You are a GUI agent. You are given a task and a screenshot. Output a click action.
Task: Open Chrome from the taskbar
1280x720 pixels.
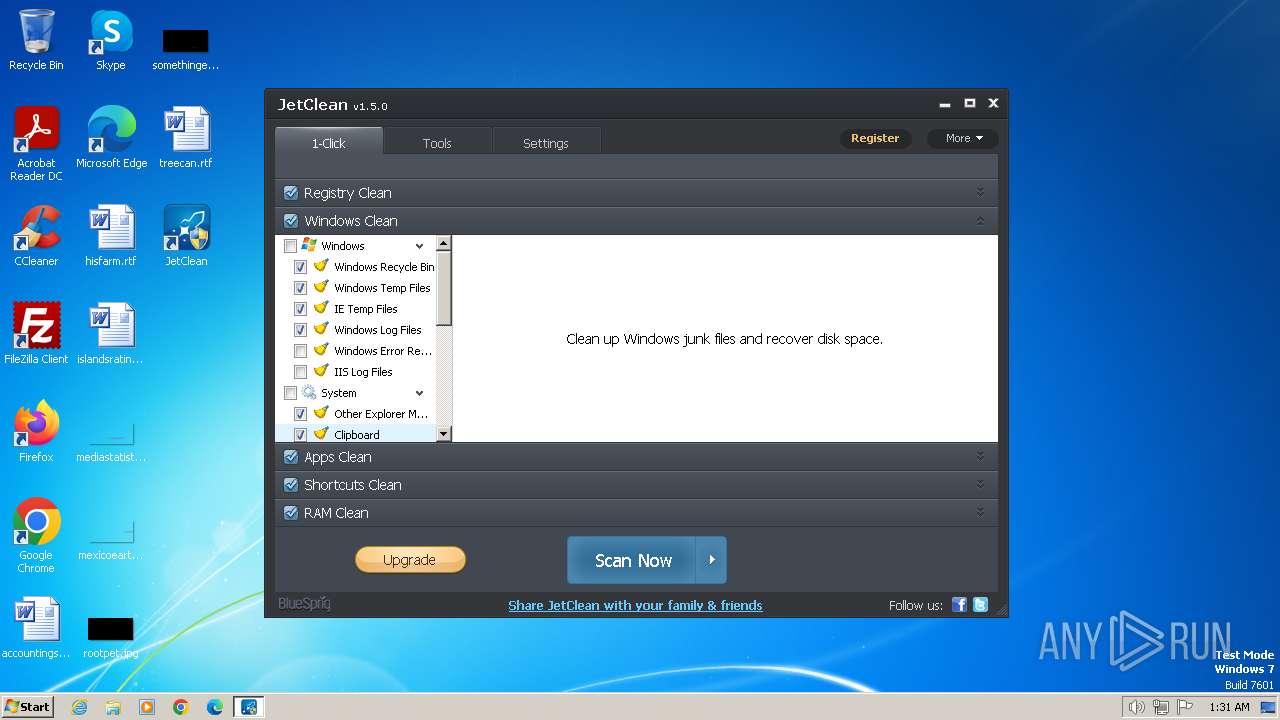(181, 707)
